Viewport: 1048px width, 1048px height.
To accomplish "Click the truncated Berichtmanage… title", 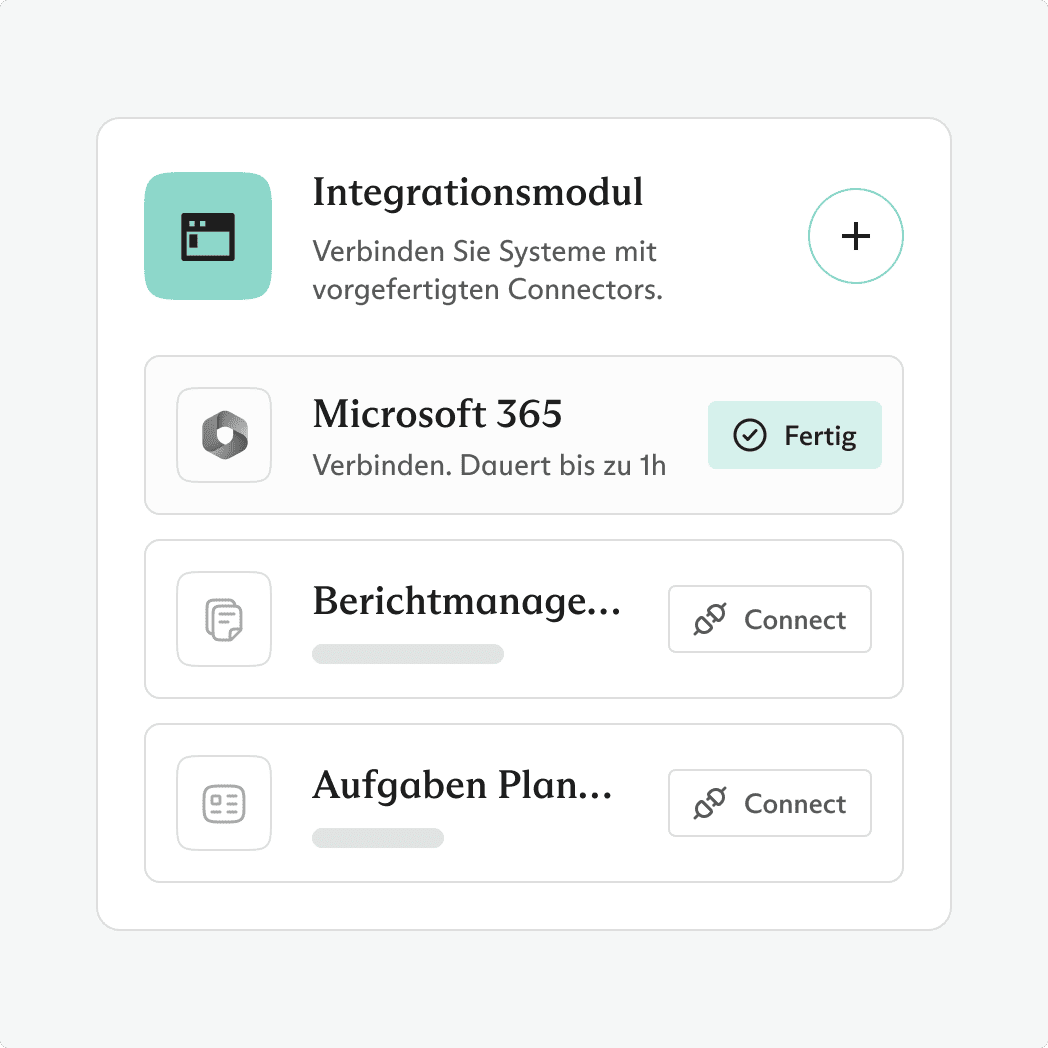I will pyautogui.click(x=467, y=602).
